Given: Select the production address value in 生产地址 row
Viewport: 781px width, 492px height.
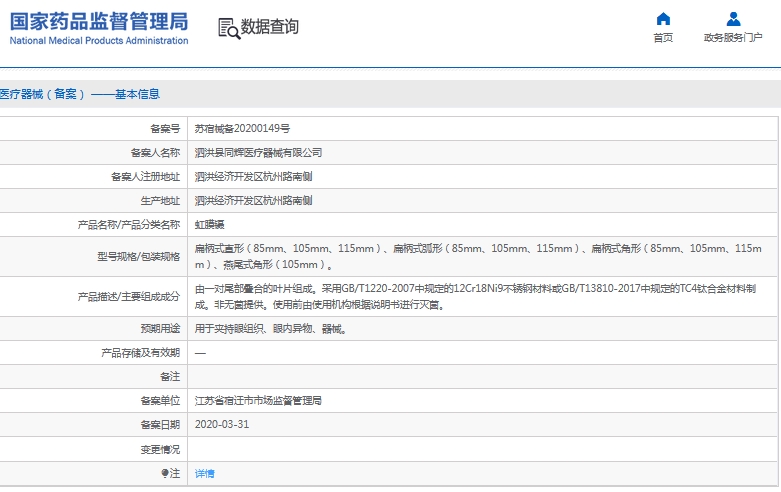Looking at the screenshot, I should (253, 201).
